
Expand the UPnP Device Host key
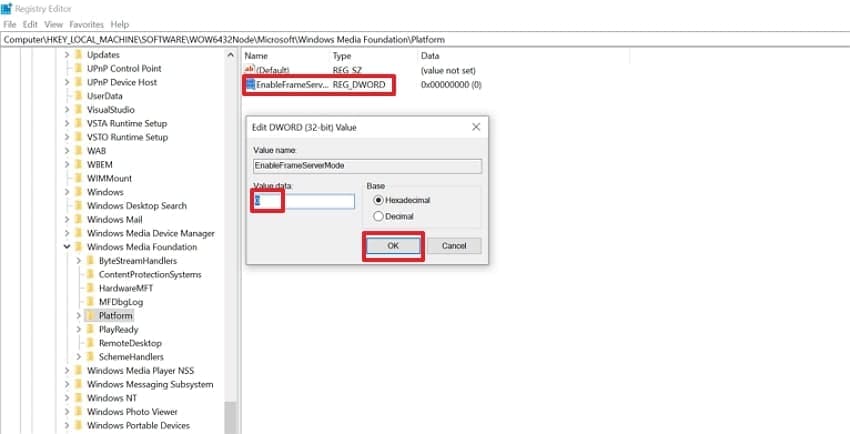[67, 82]
